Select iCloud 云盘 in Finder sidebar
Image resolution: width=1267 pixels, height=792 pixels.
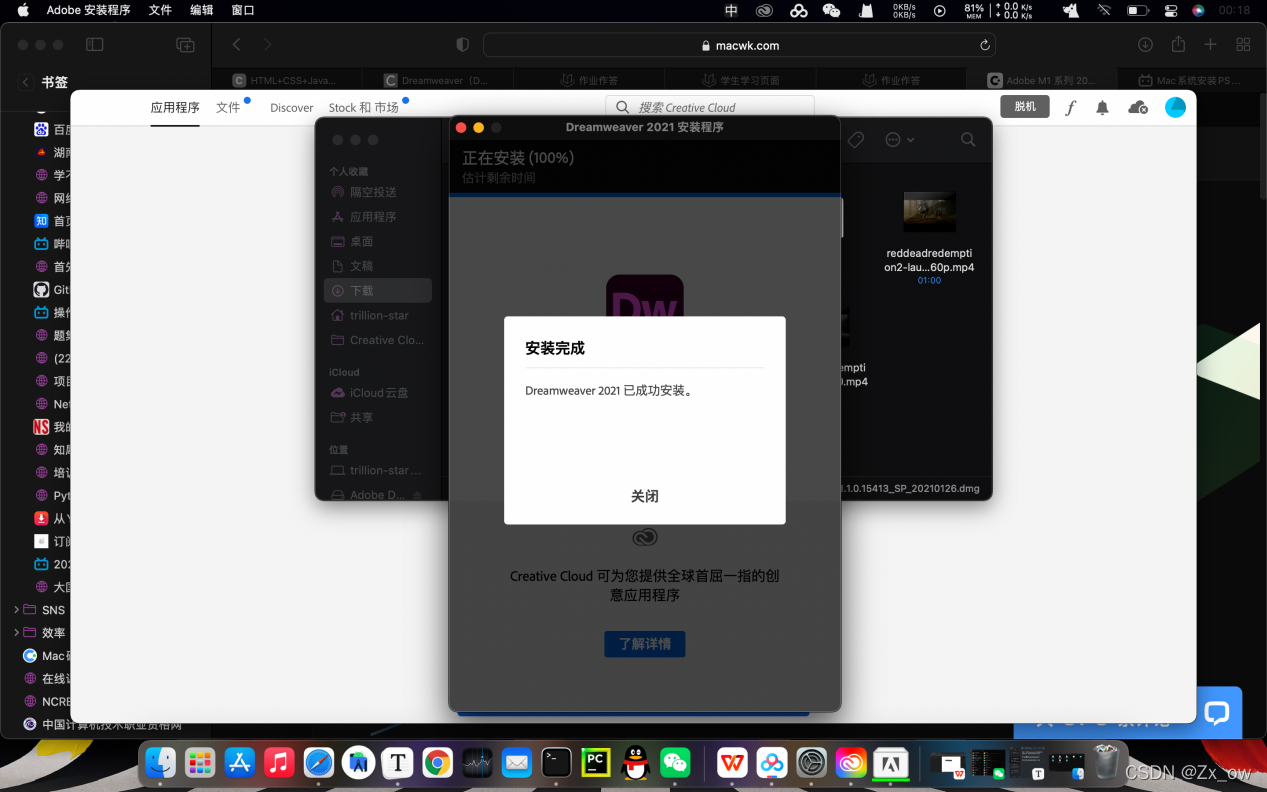click(378, 393)
